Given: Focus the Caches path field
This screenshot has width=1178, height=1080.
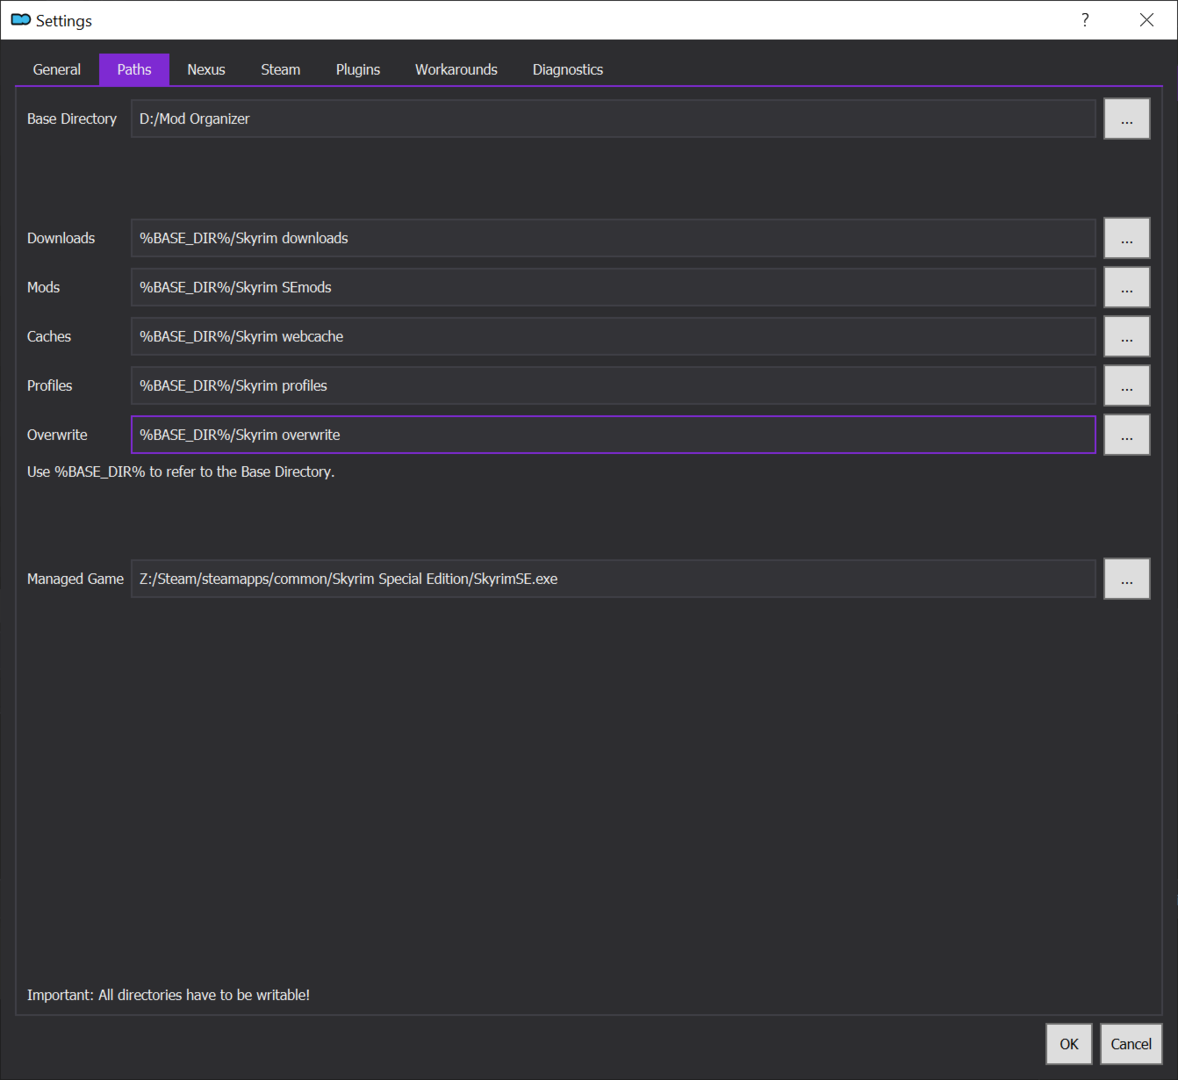Looking at the screenshot, I should [x=613, y=336].
